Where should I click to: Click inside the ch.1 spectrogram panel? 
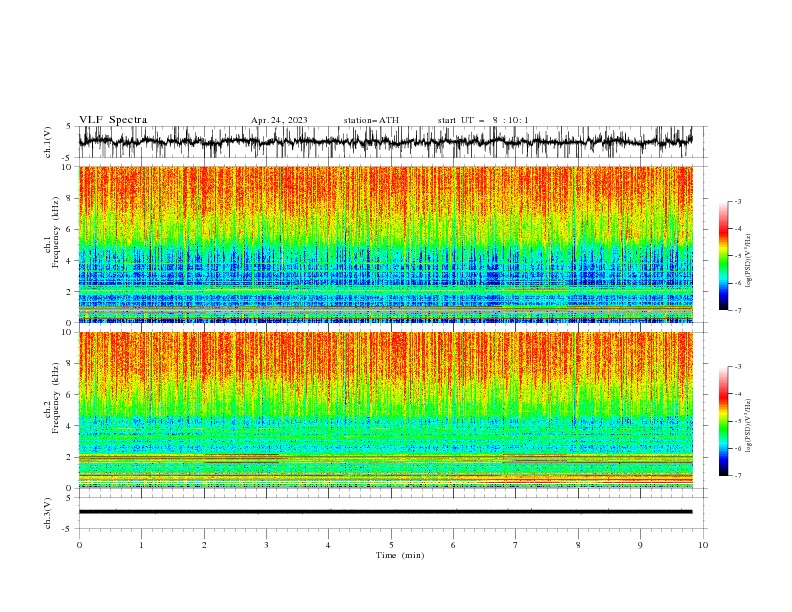(385, 244)
